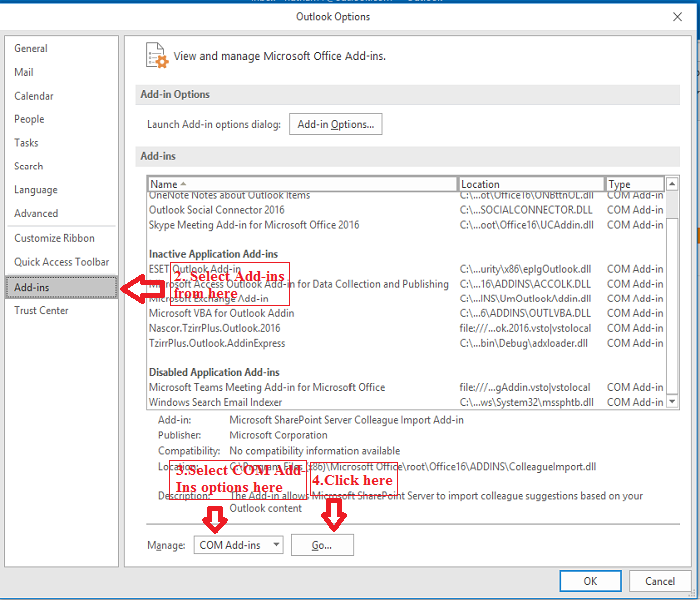Open the Calendar options category
The height and width of the screenshot is (600, 700).
pos(34,96)
